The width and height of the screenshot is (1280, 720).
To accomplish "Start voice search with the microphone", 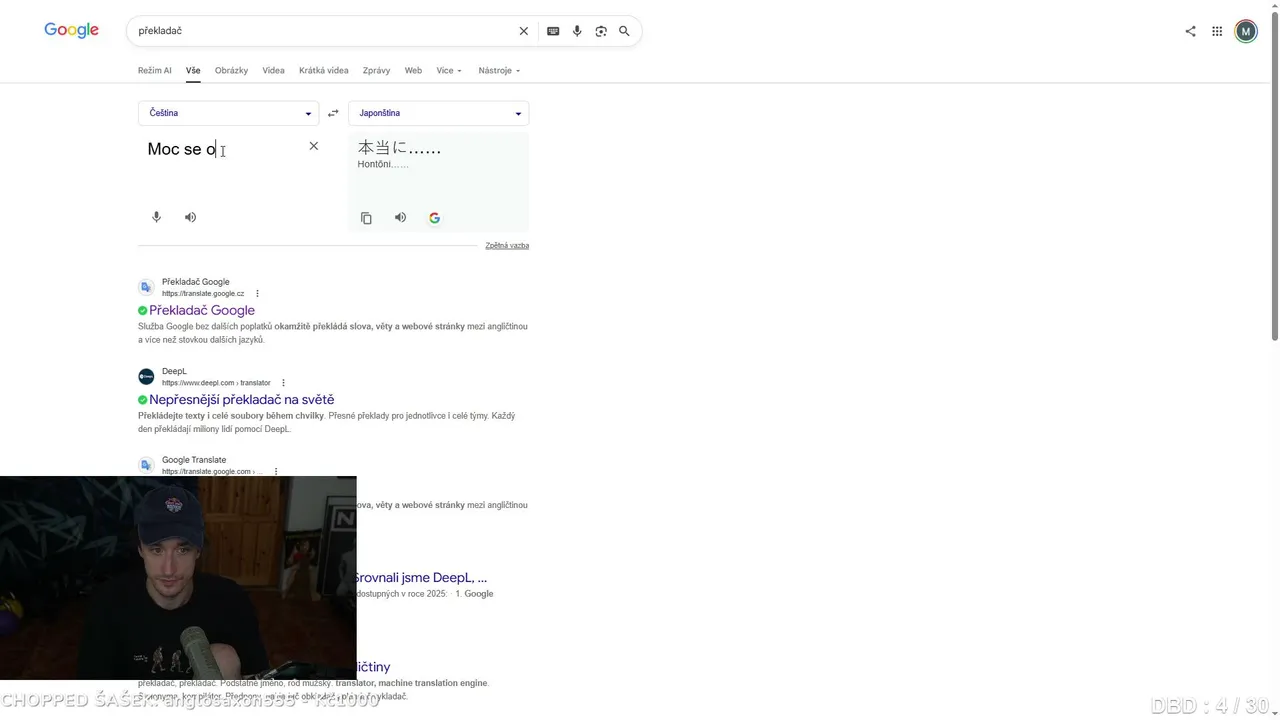I will [577, 31].
